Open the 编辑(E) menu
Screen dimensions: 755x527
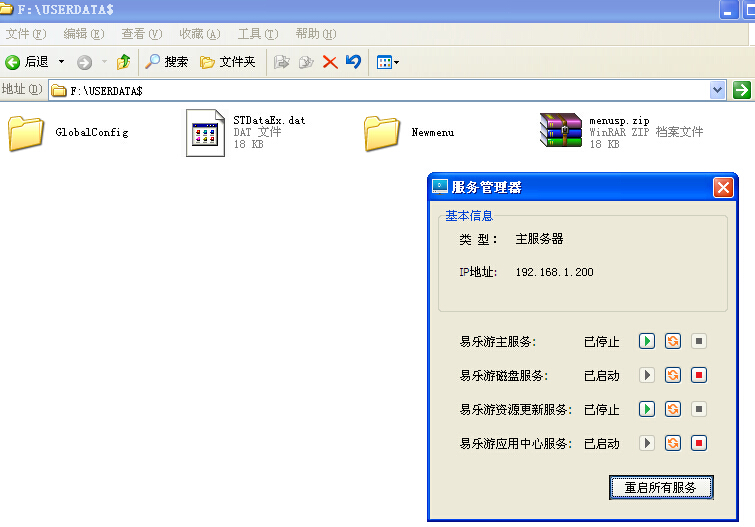pyautogui.click(x=84, y=34)
